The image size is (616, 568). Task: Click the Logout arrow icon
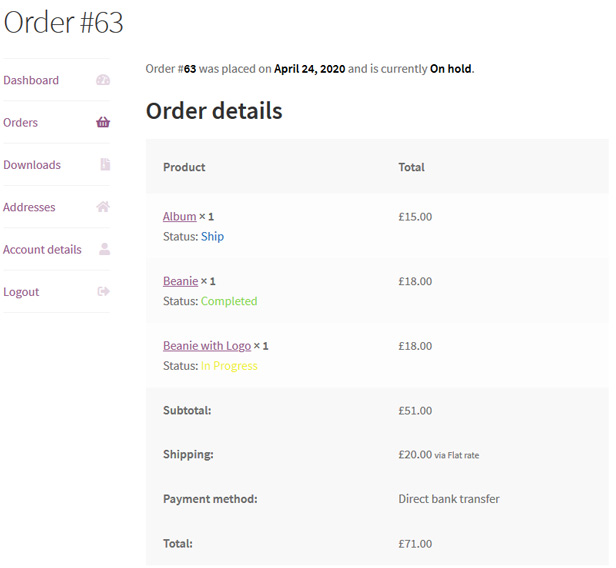coord(103,291)
